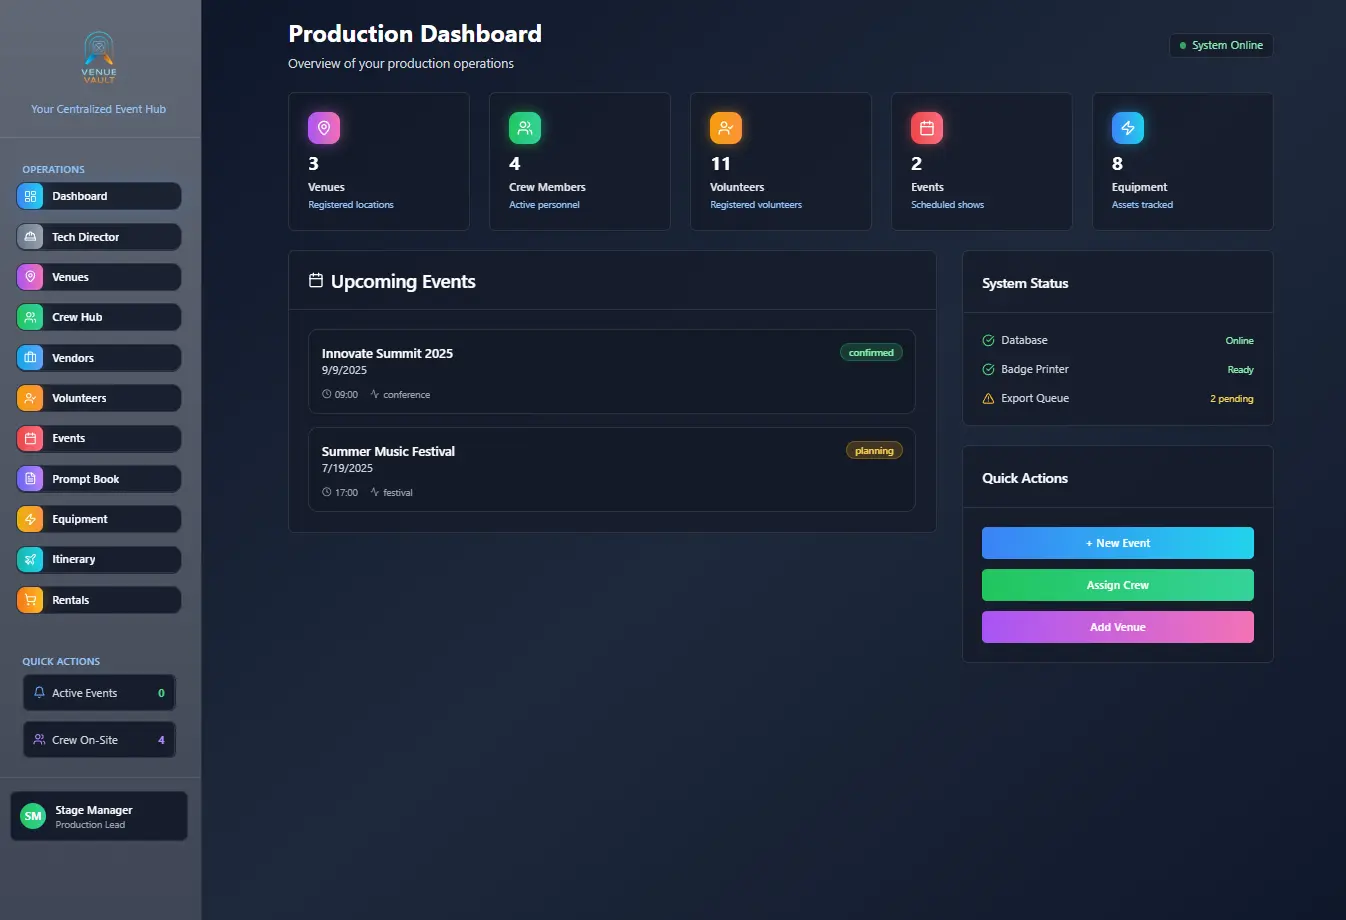This screenshot has height=920, width=1346.
Task: Open the Crew On-Site quick action
Action: 99,740
